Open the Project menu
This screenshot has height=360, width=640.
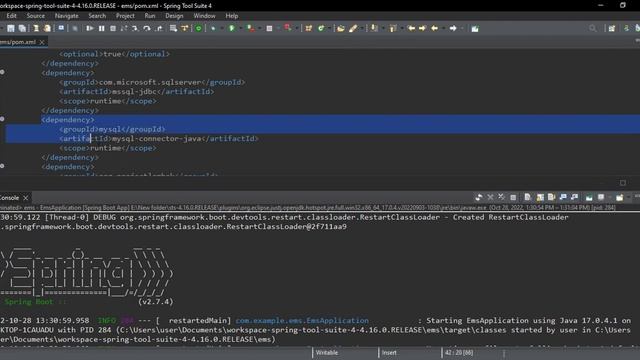[x=125, y=16]
